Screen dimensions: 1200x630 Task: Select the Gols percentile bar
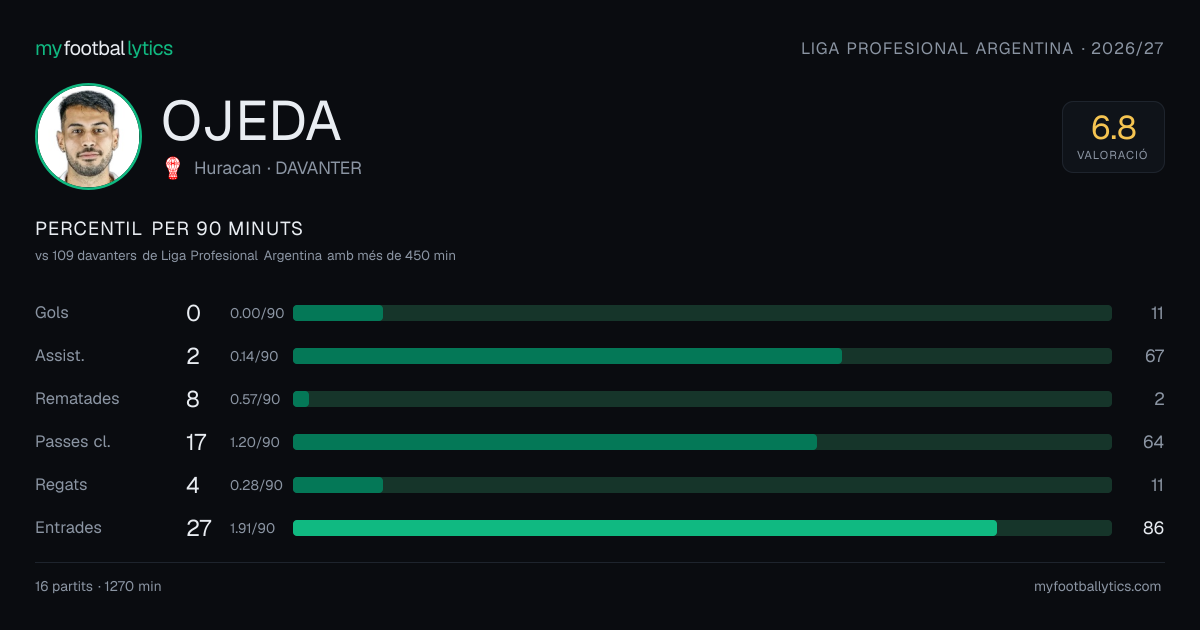[702, 313]
